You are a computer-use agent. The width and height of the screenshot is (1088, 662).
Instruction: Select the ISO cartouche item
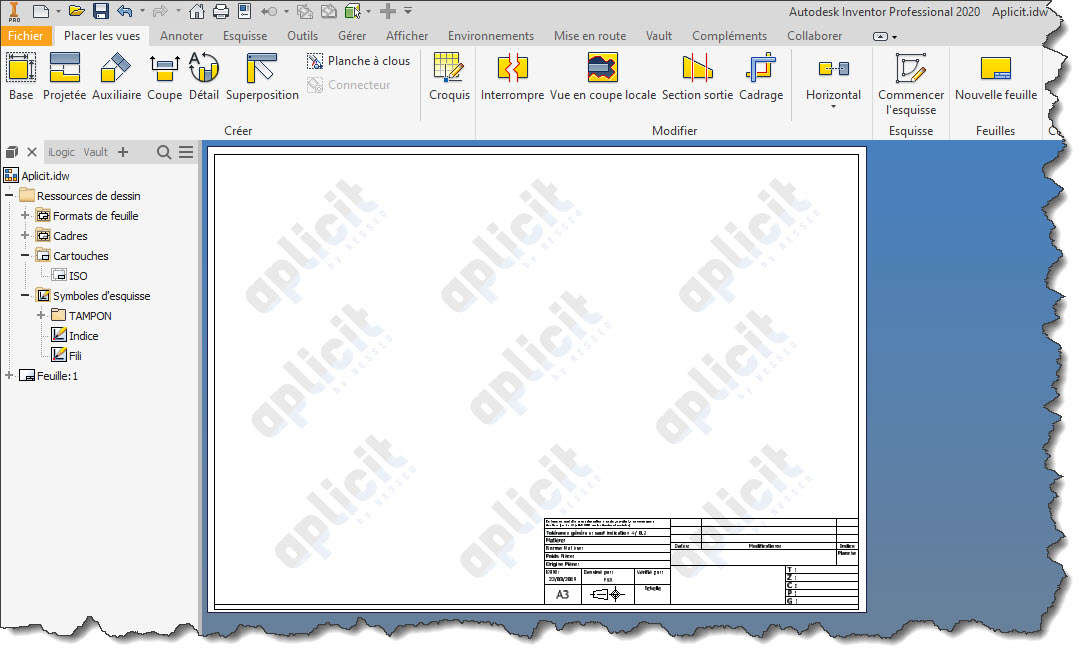pyautogui.click(x=69, y=275)
